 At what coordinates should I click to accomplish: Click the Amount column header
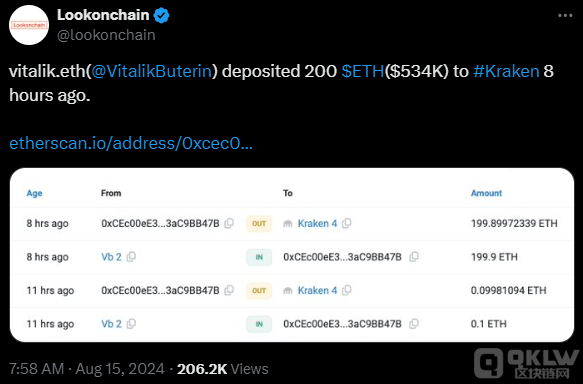[486, 193]
